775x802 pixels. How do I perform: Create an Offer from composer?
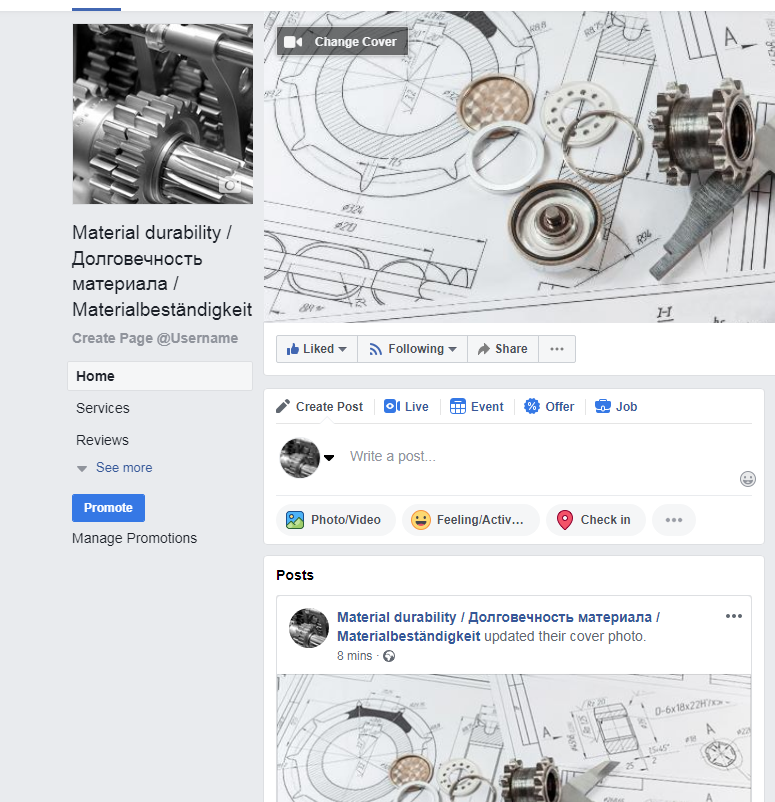point(549,407)
